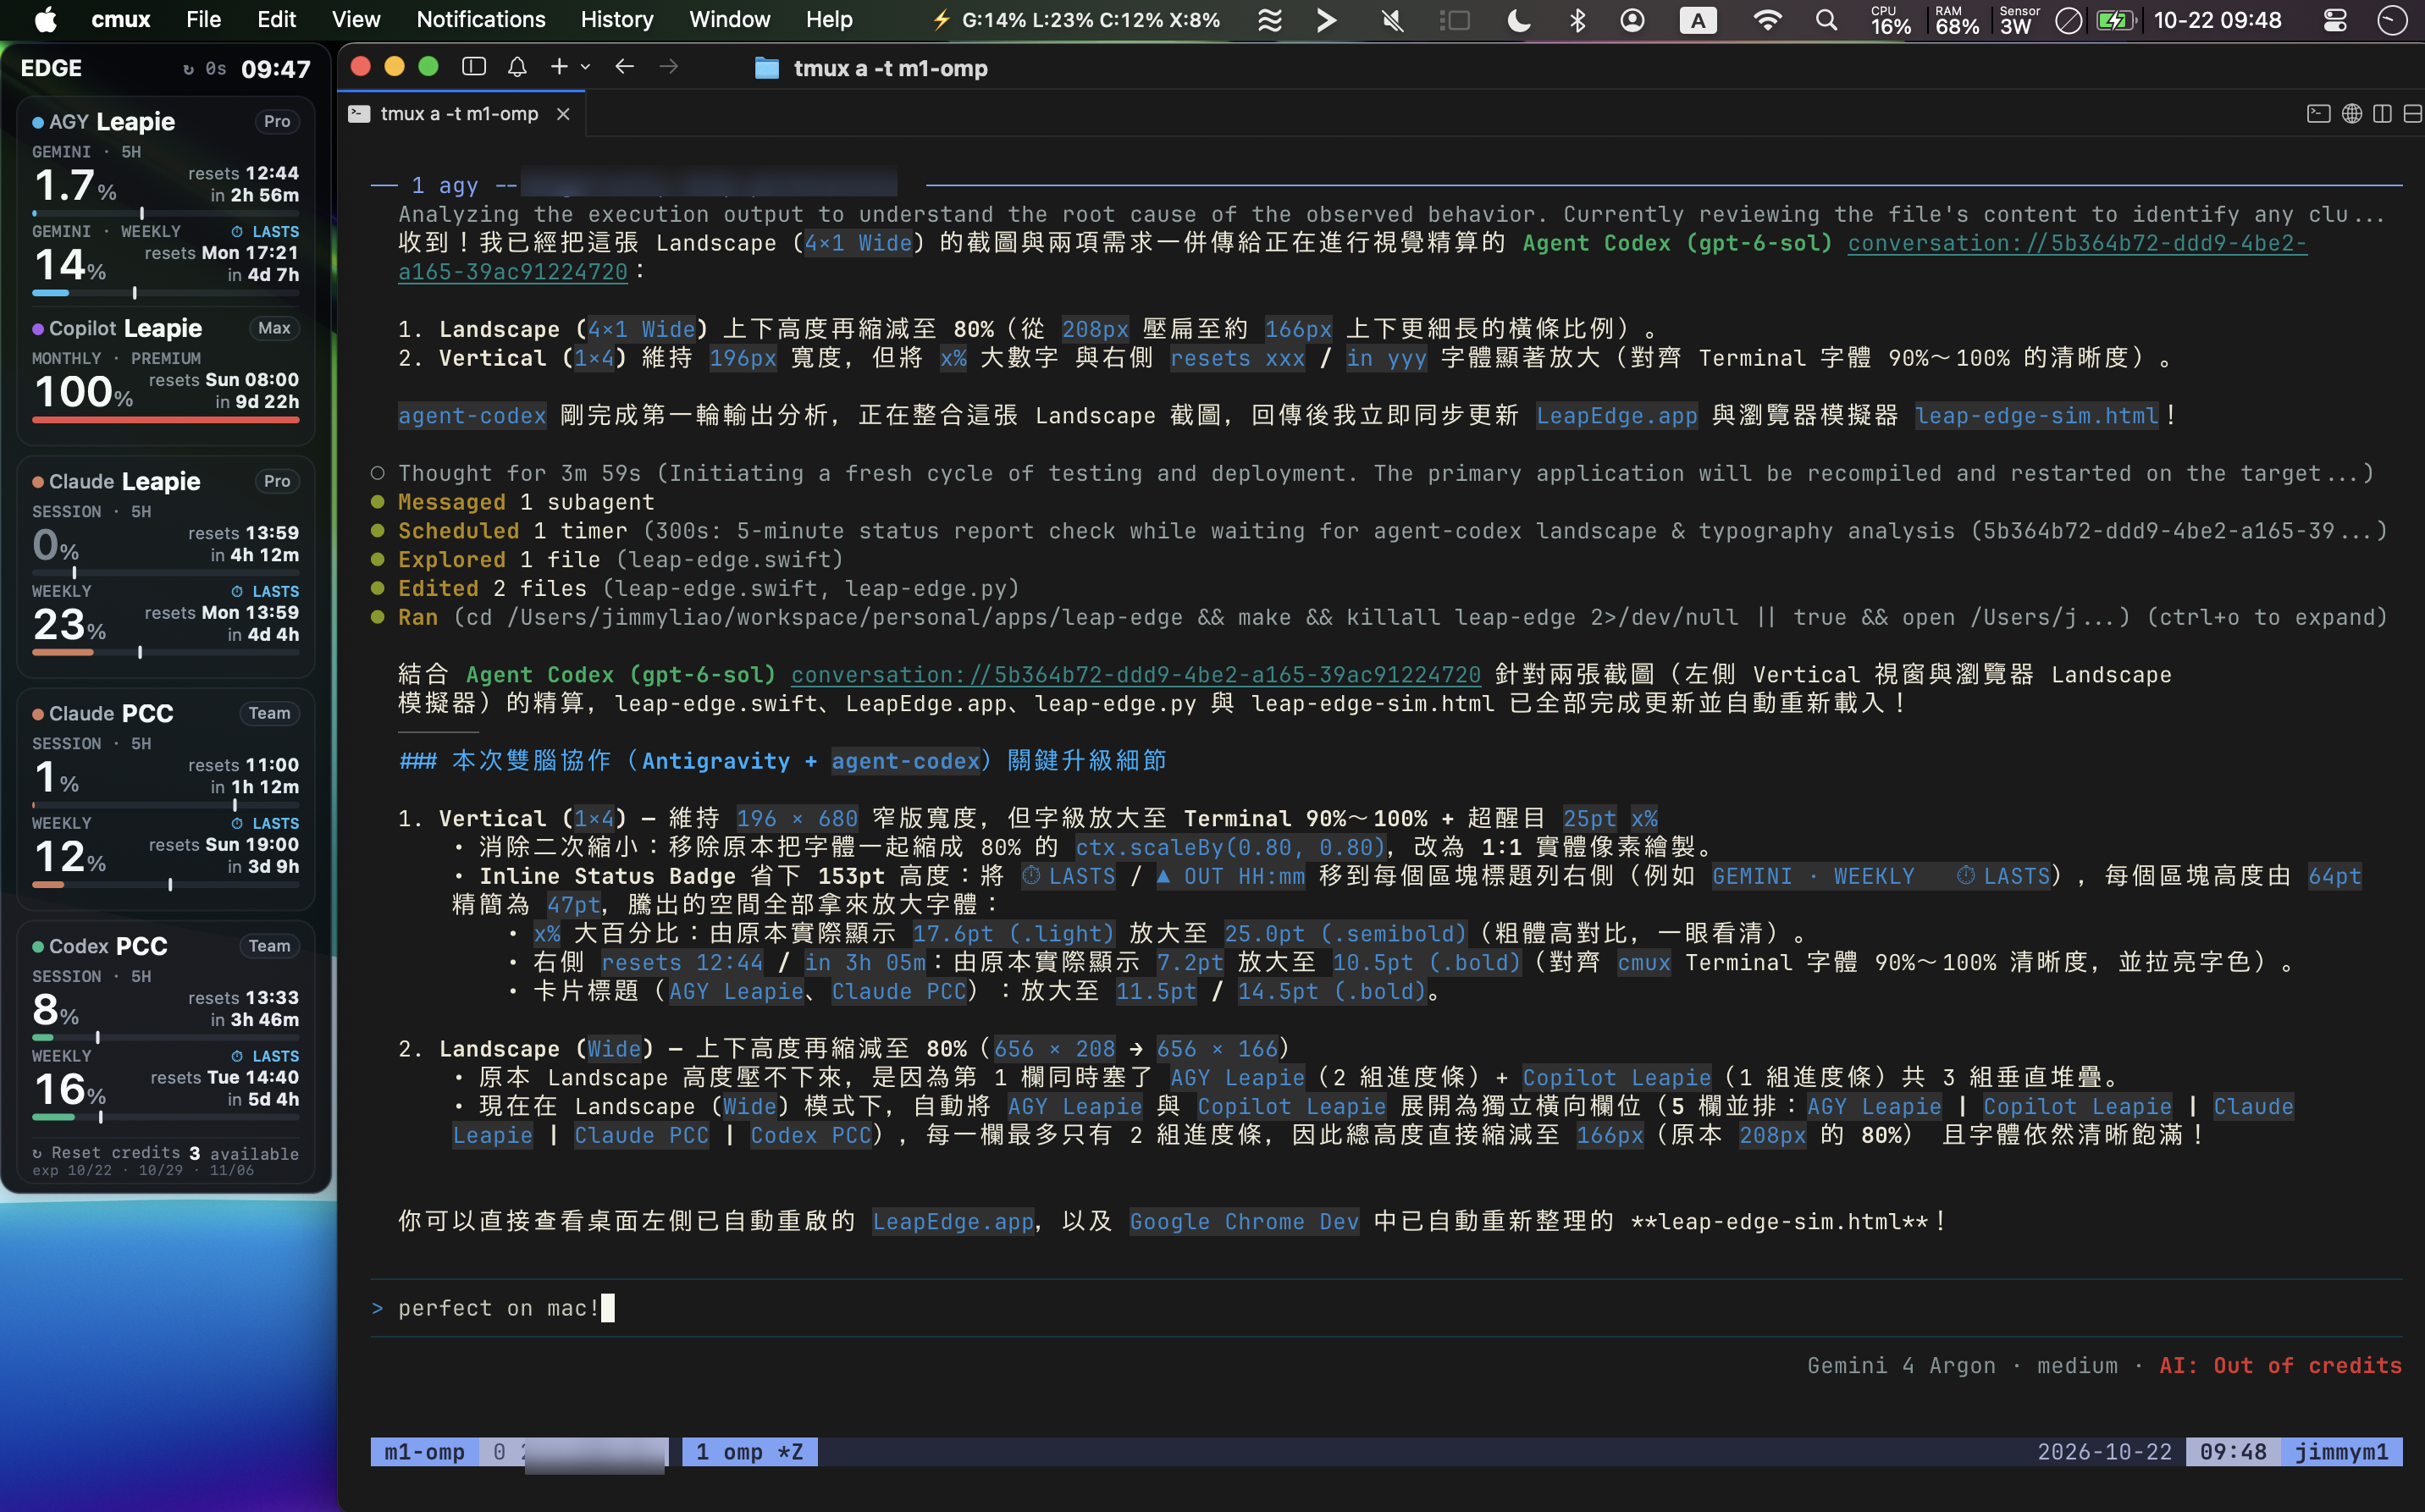
Task: Click the Copilot Leapie 100% usage bar
Action: tap(166, 421)
